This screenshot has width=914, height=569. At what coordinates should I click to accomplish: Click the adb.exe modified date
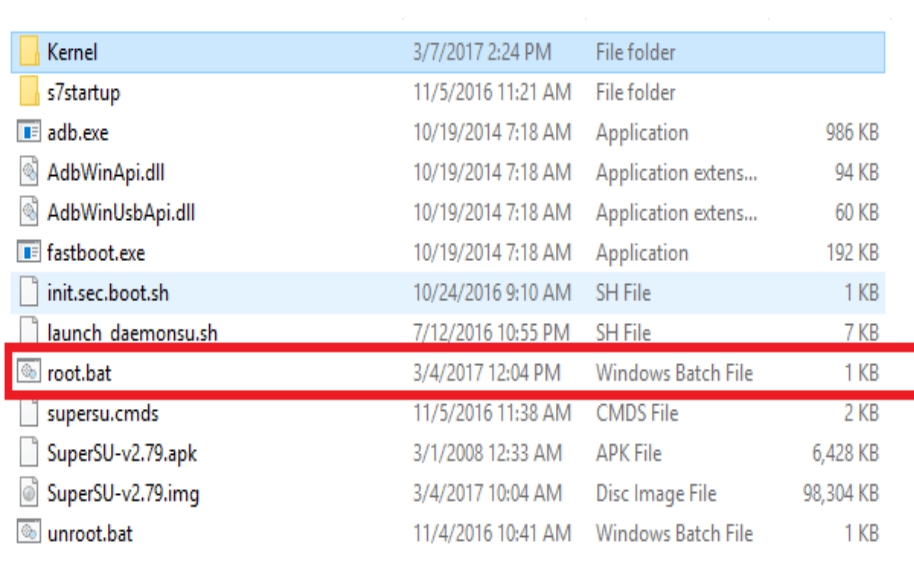click(x=492, y=133)
